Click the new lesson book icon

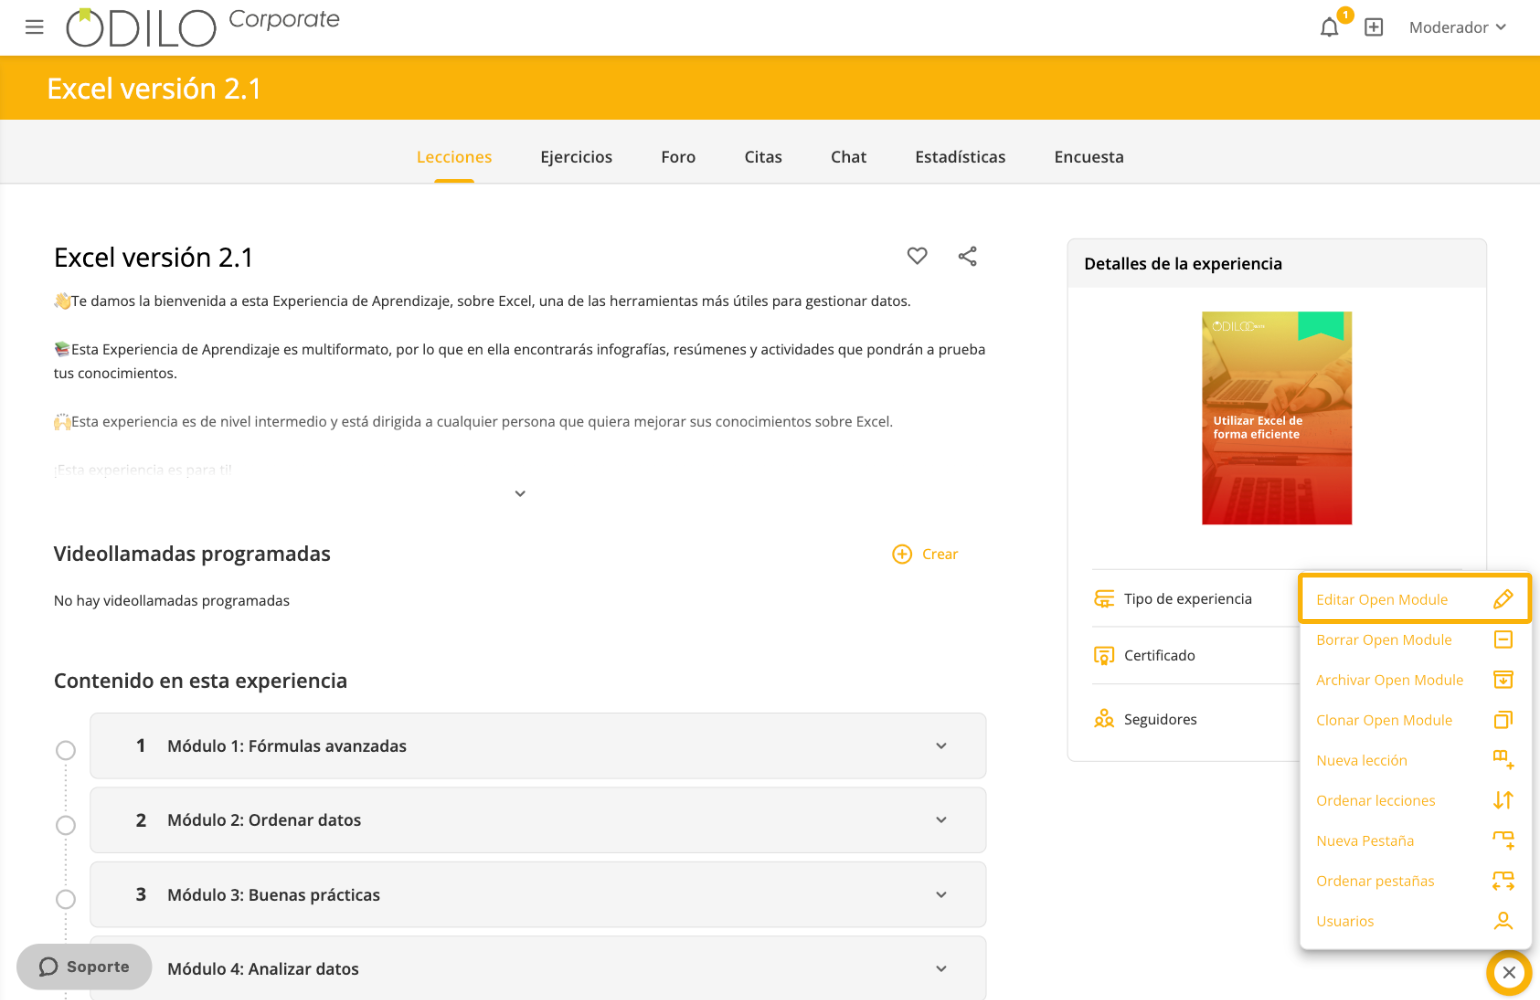[1503, 760]
